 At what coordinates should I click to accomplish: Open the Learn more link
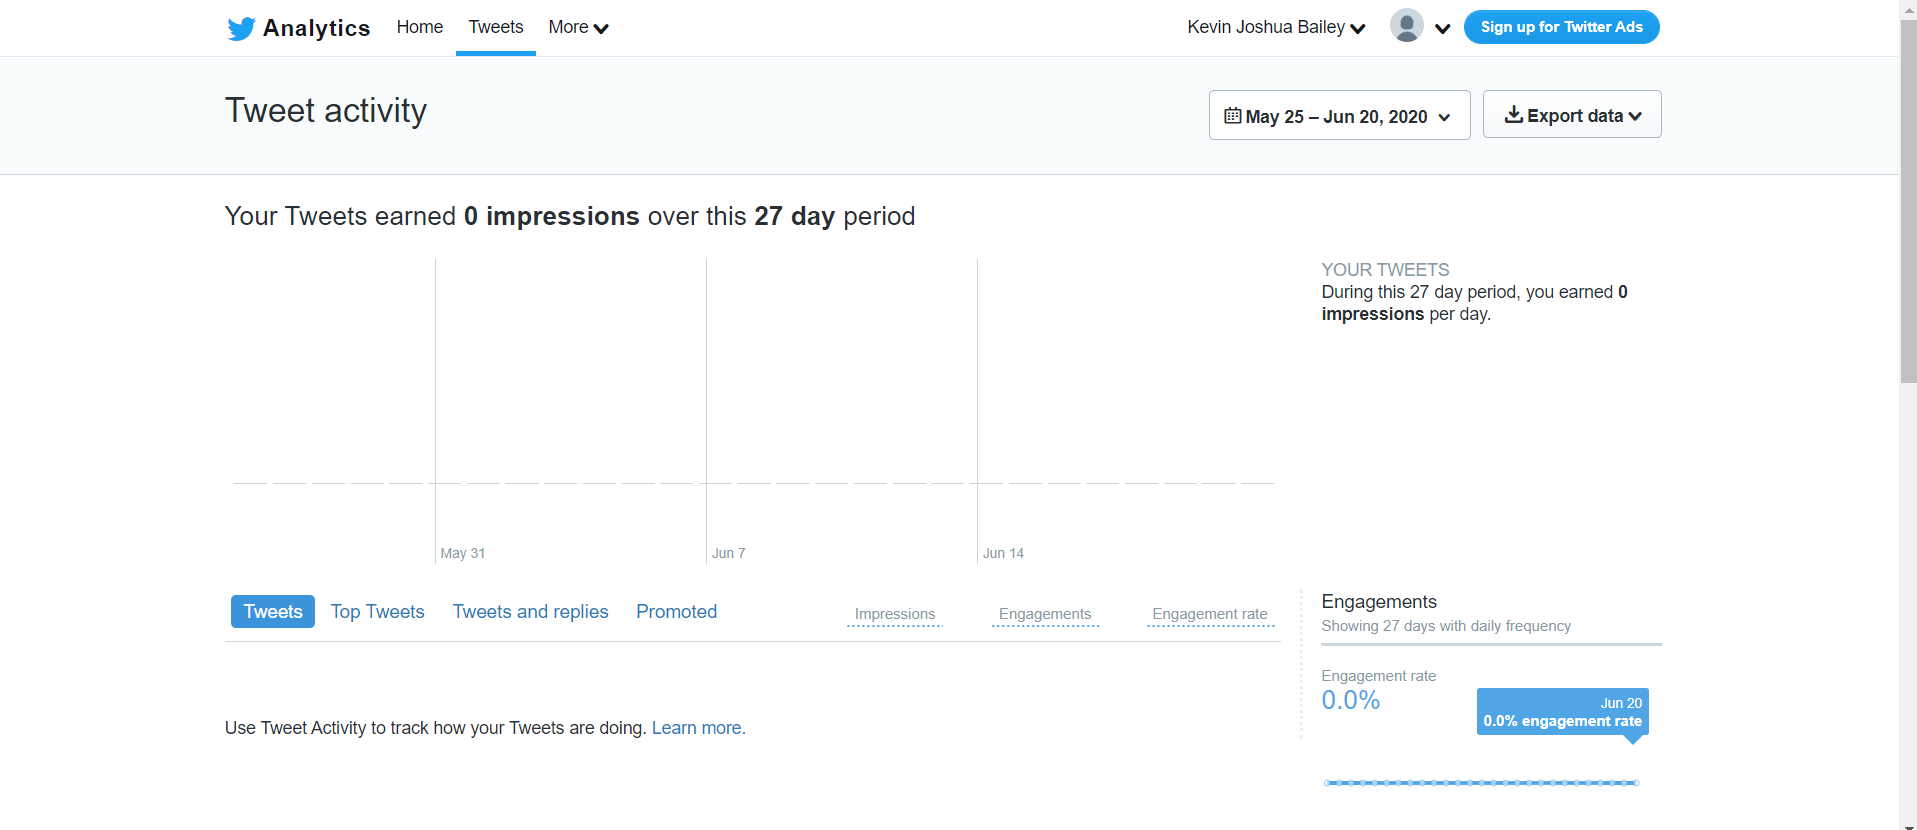[x=699, y=728]
